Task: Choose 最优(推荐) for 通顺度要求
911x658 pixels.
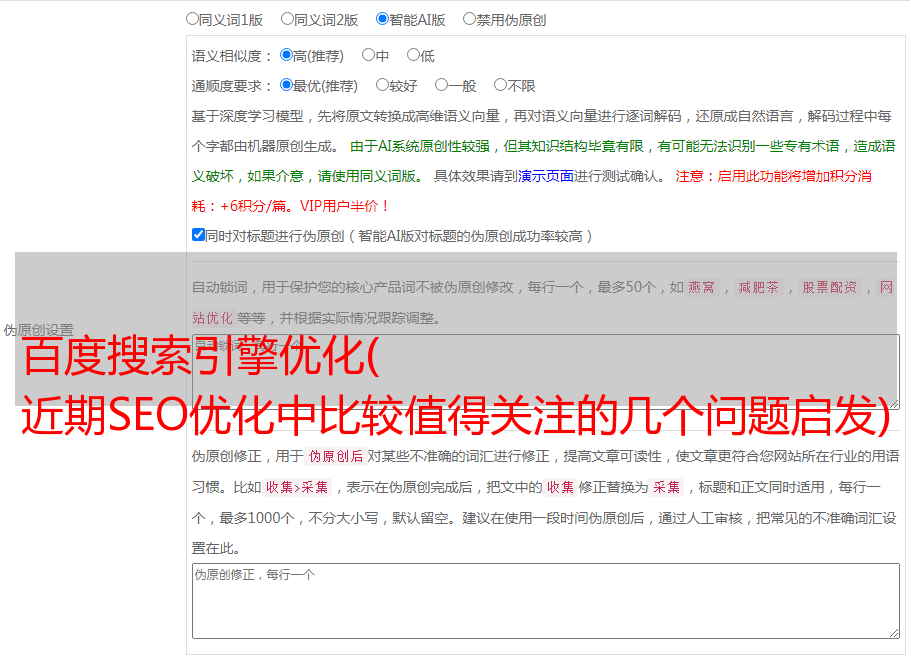Action: [286, 85]
